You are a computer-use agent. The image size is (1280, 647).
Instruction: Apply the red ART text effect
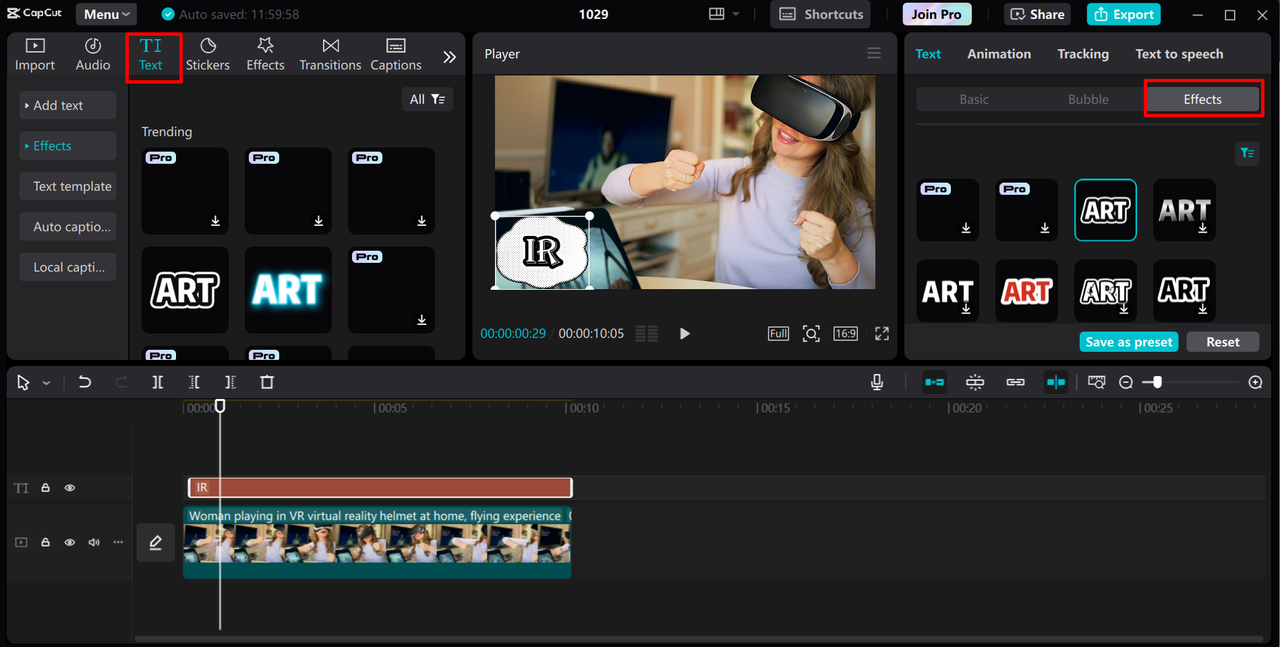[1027, 291]
